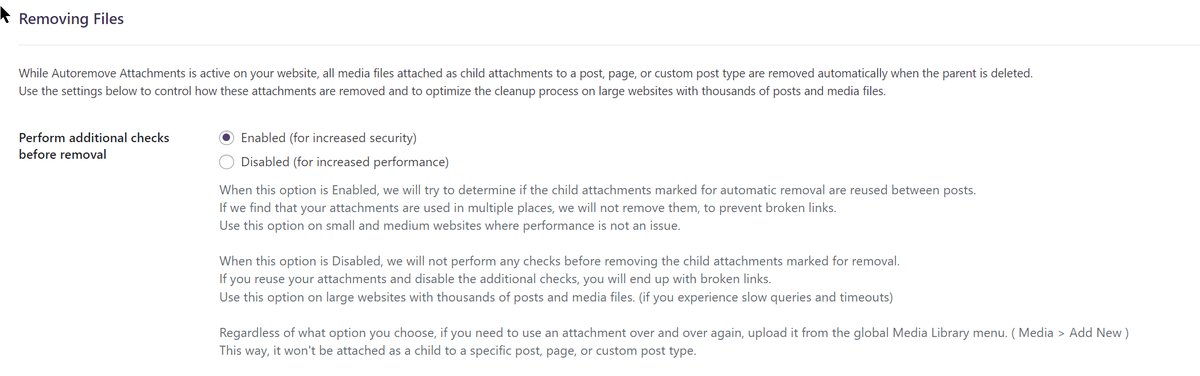Click the 'When this option is Disabled' description line
This screenshot has width=1200, height=376.
pos(559,261)
